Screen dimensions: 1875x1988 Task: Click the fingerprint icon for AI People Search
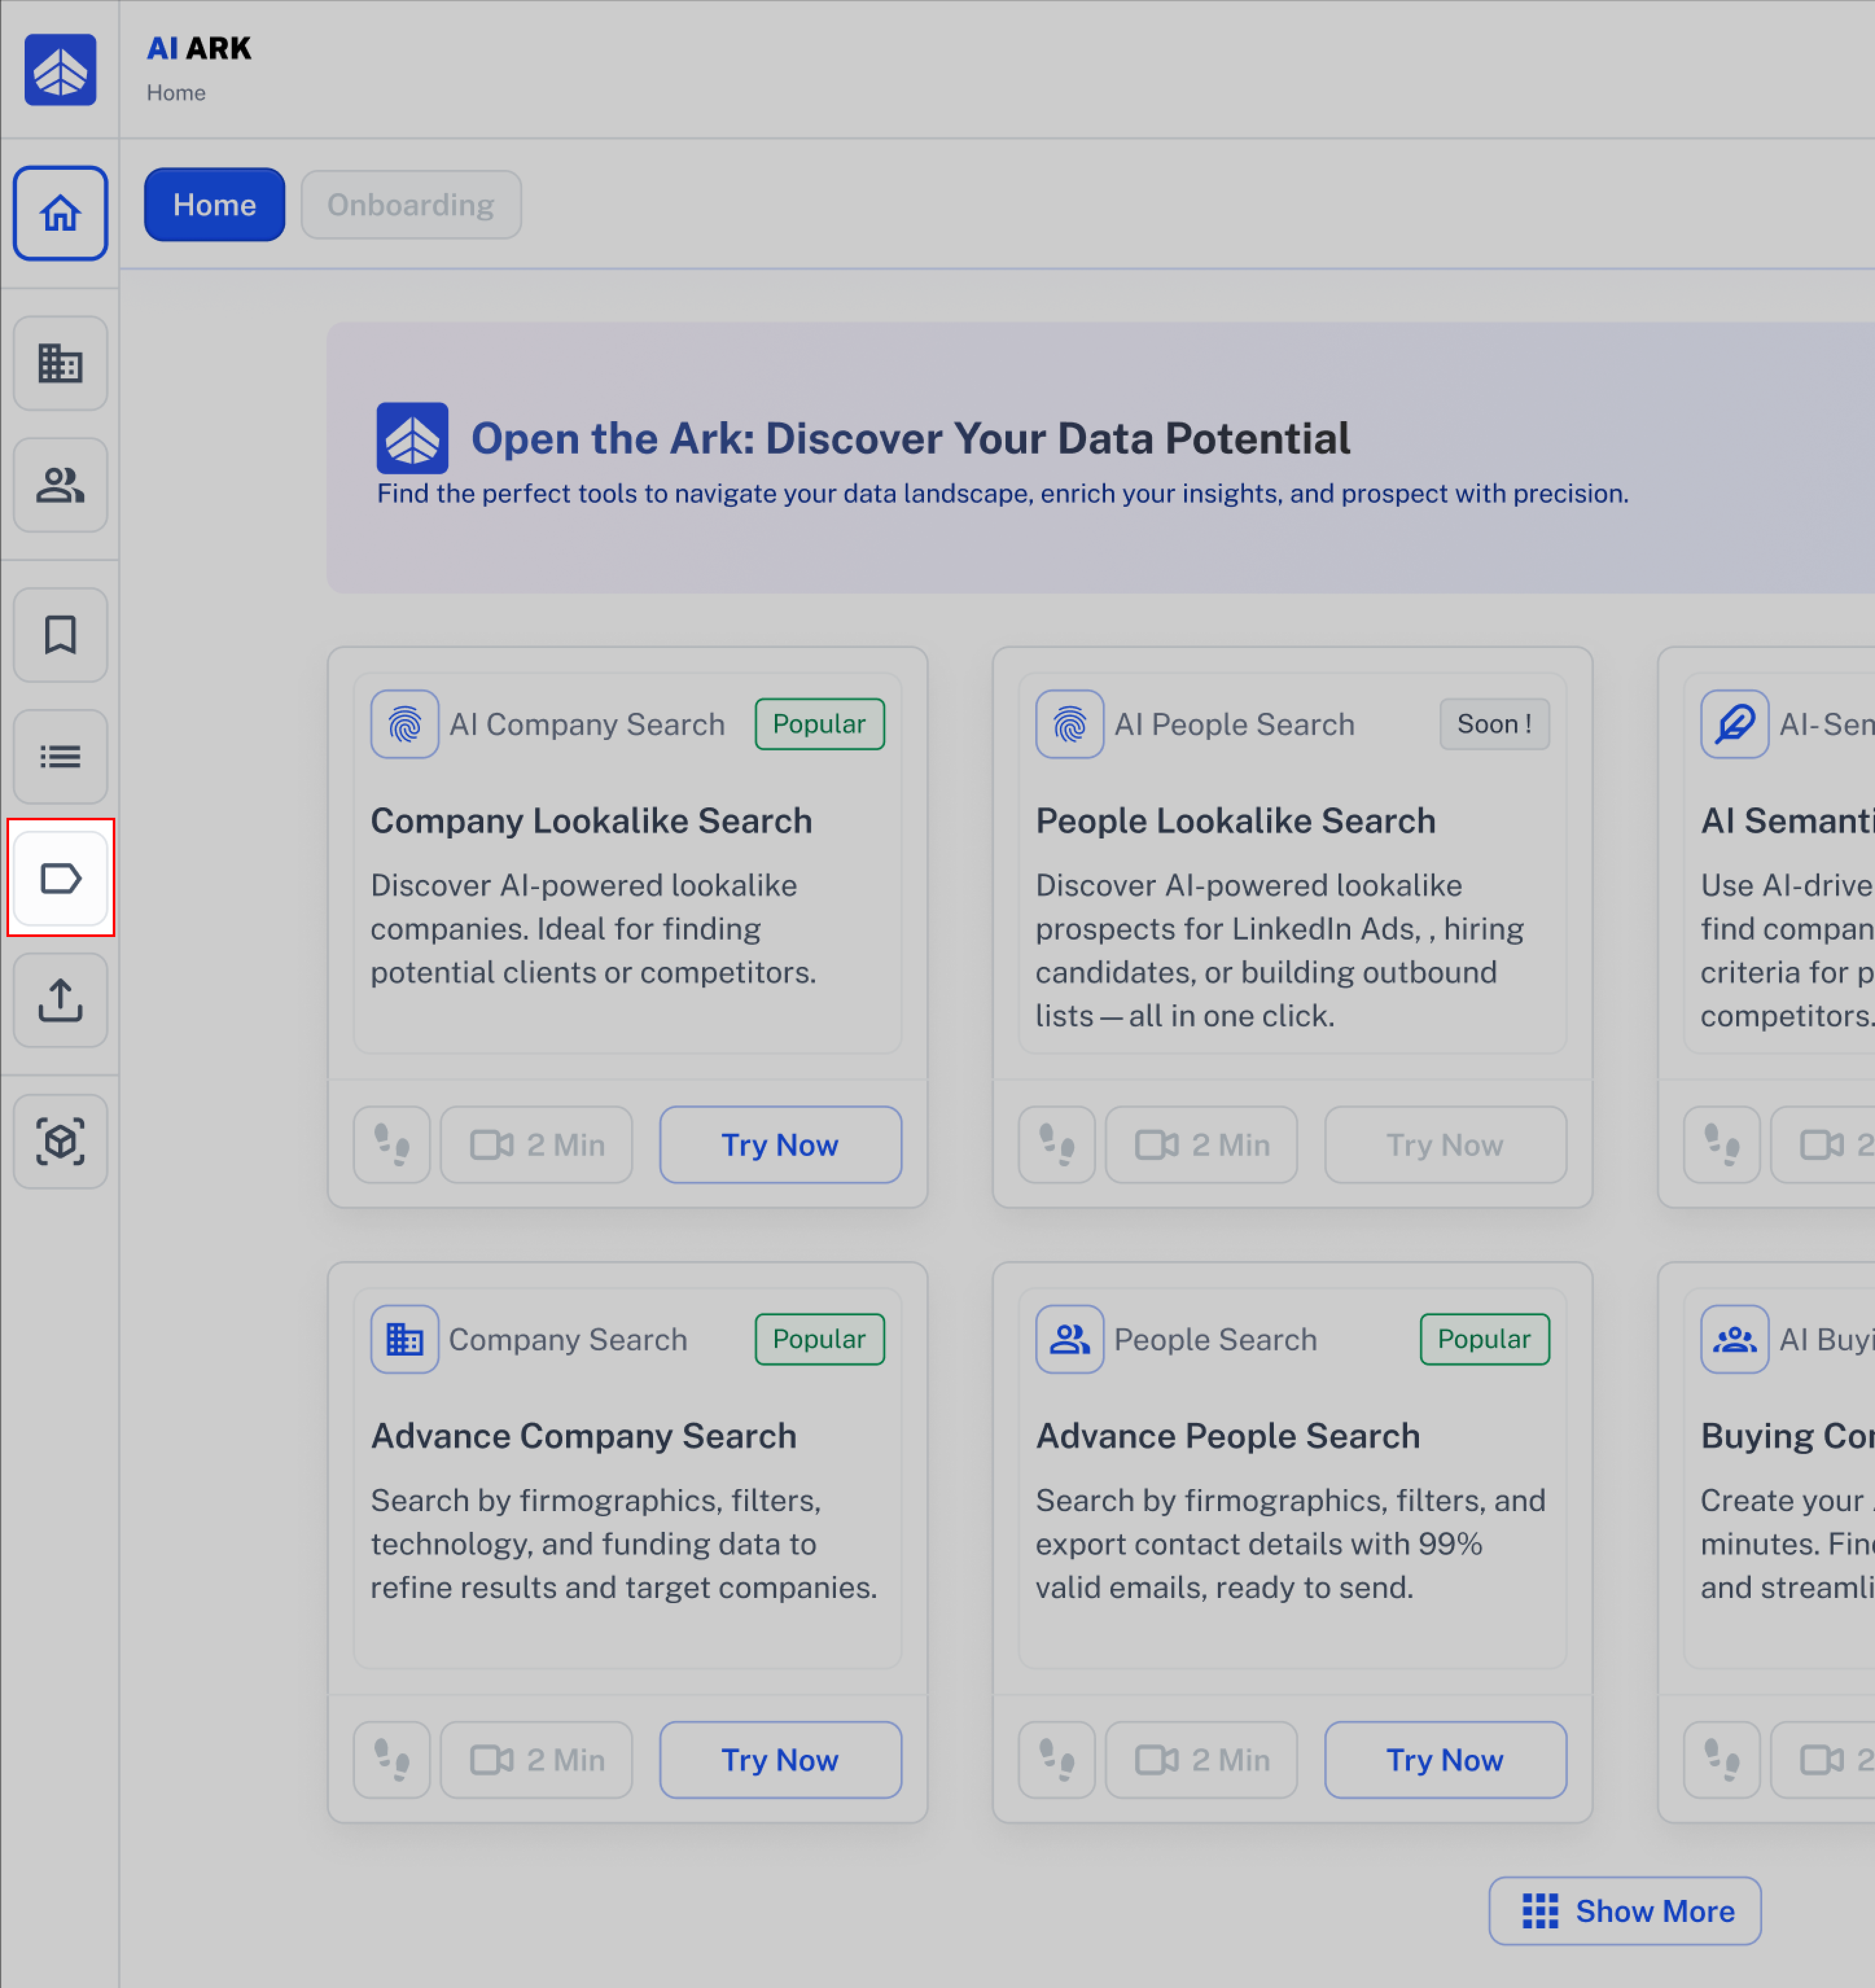click(1069, 724)
